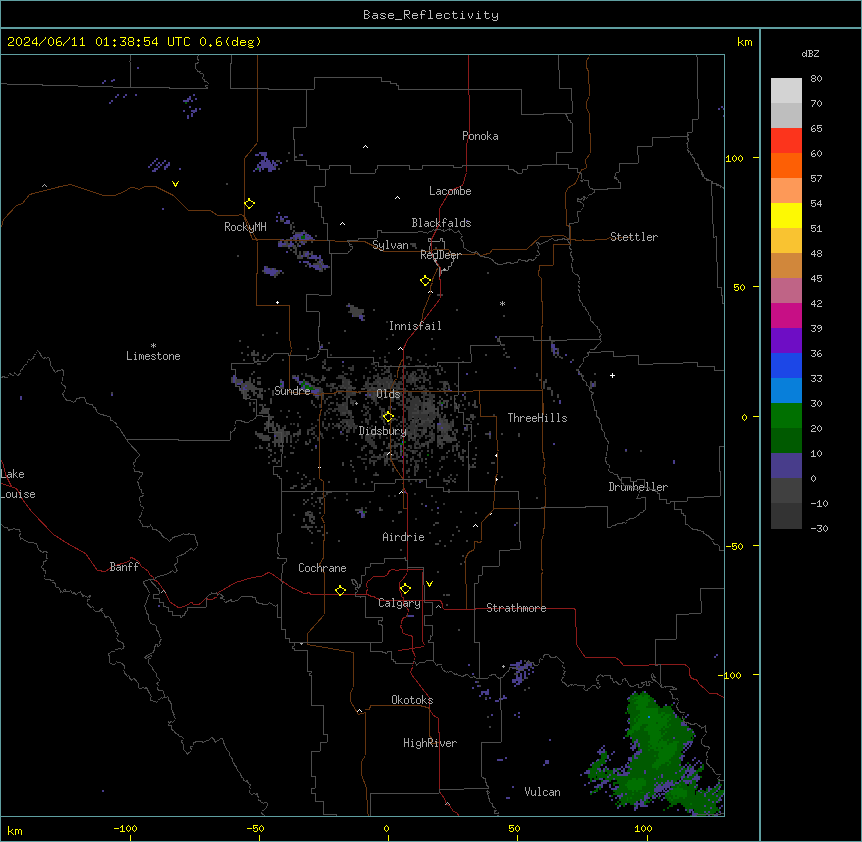Click the HighRiver label
Screen dimensions: 862x842
pyautogui.click(x=430, y=743)
